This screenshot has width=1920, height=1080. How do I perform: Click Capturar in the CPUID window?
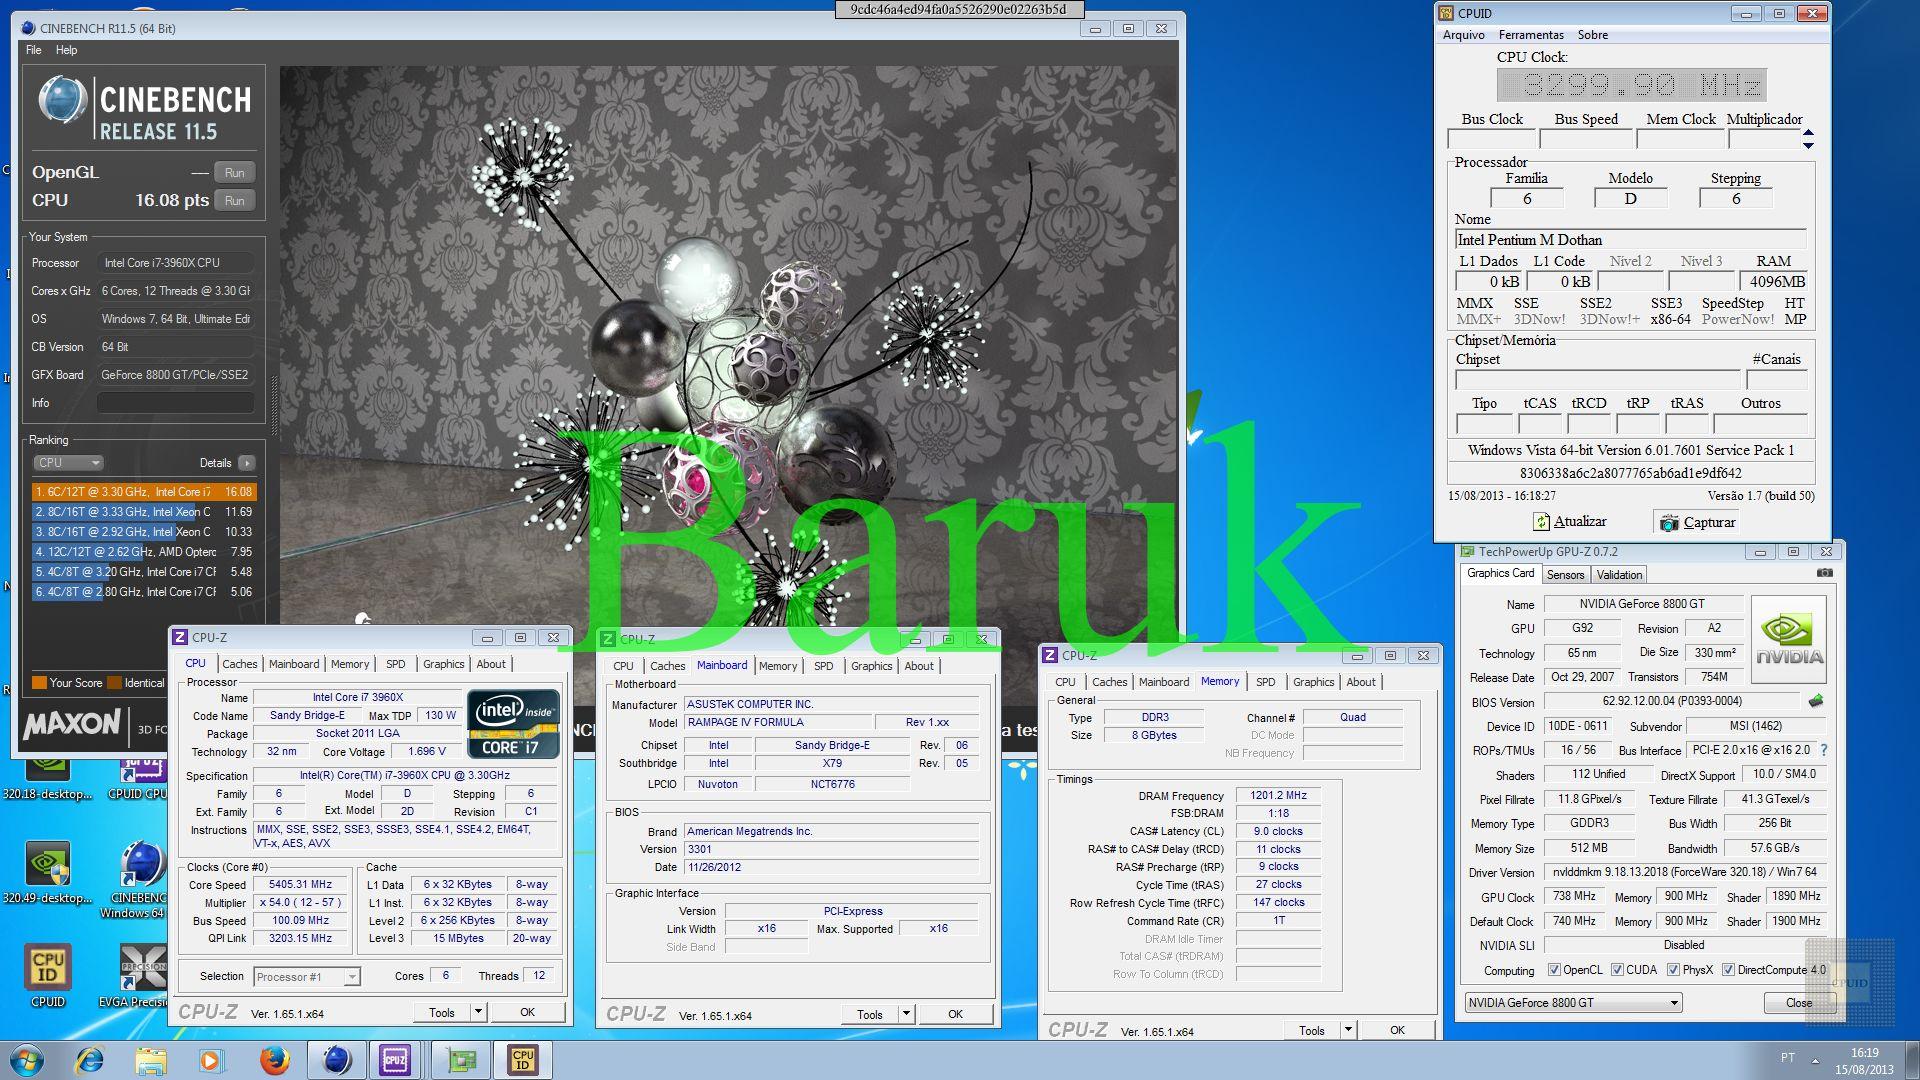[x=1698, y=522]
